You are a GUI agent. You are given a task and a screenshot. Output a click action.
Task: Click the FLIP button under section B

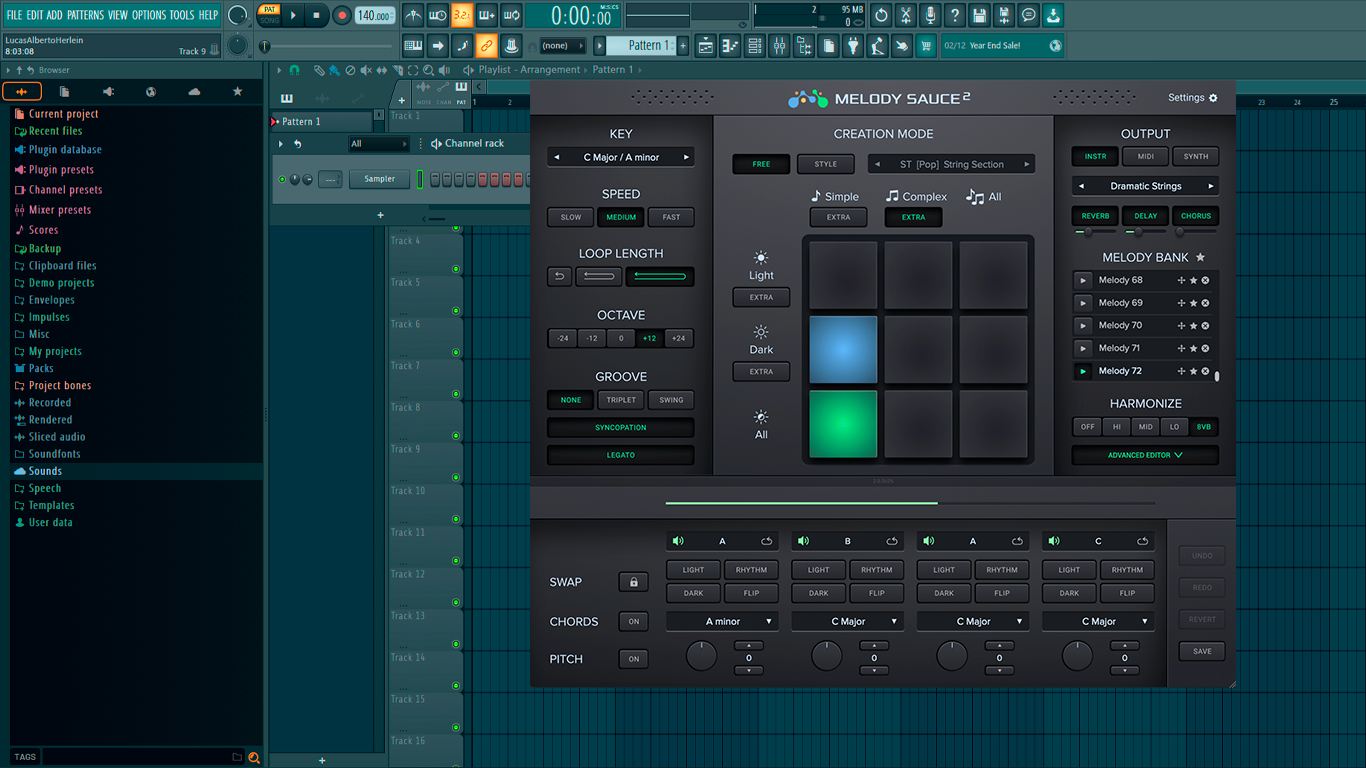877,593
